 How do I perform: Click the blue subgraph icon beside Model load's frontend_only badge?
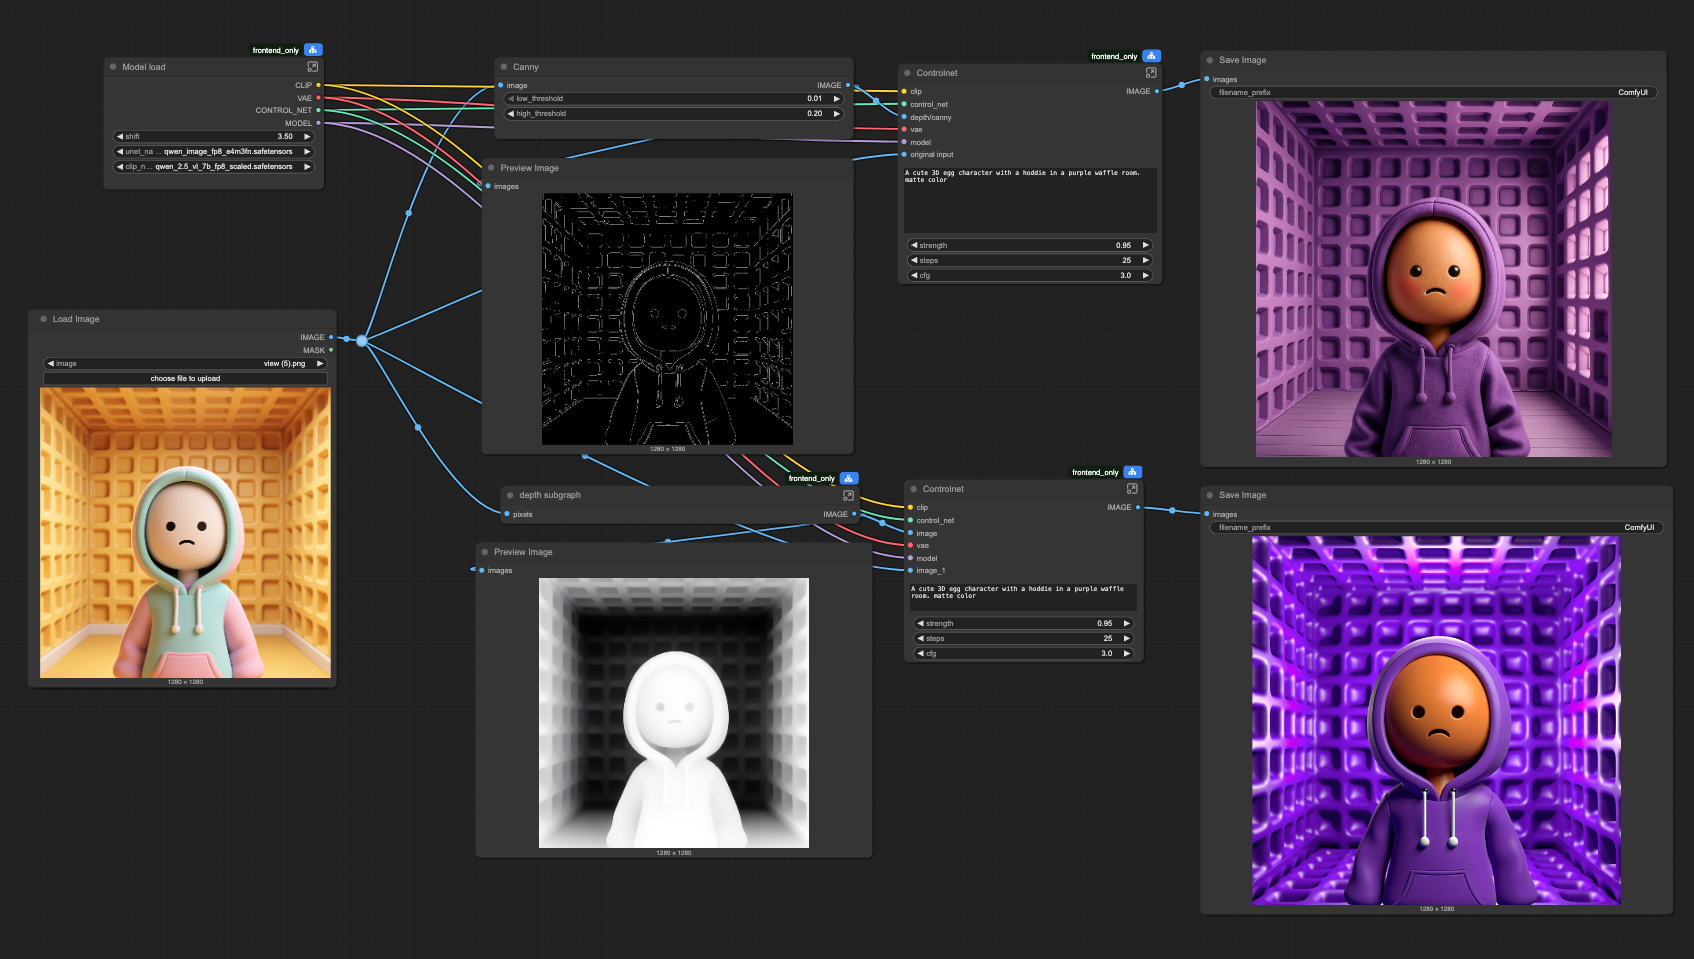tap(313, 49)
